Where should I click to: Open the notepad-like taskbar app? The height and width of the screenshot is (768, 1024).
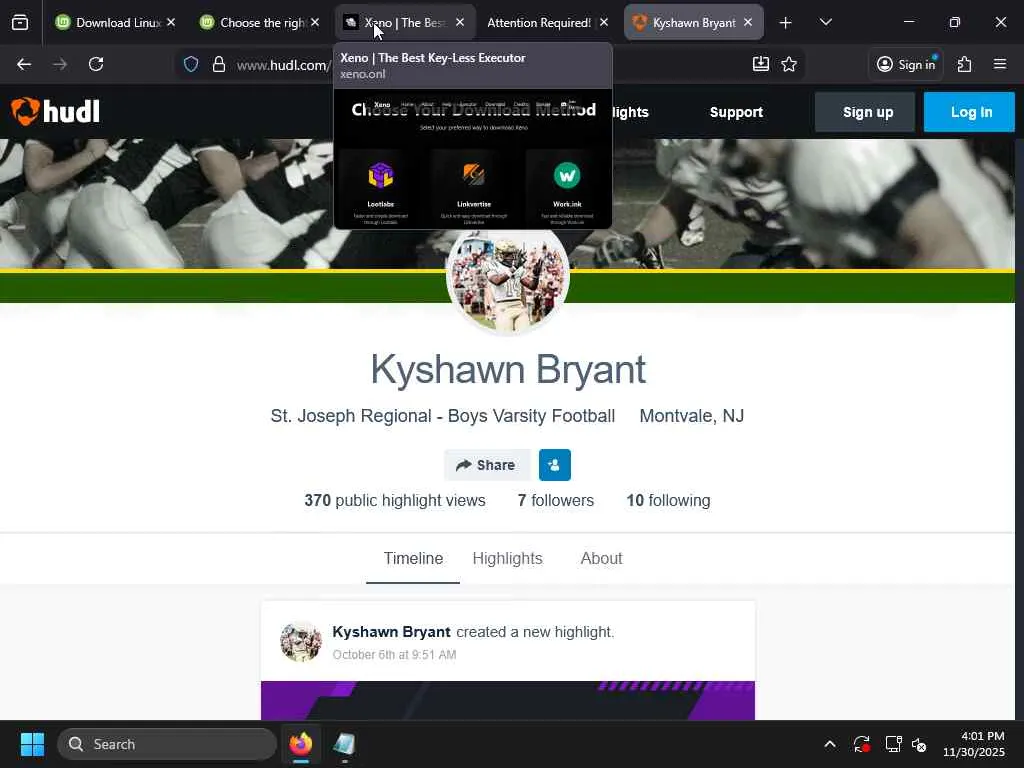[344, 744]
